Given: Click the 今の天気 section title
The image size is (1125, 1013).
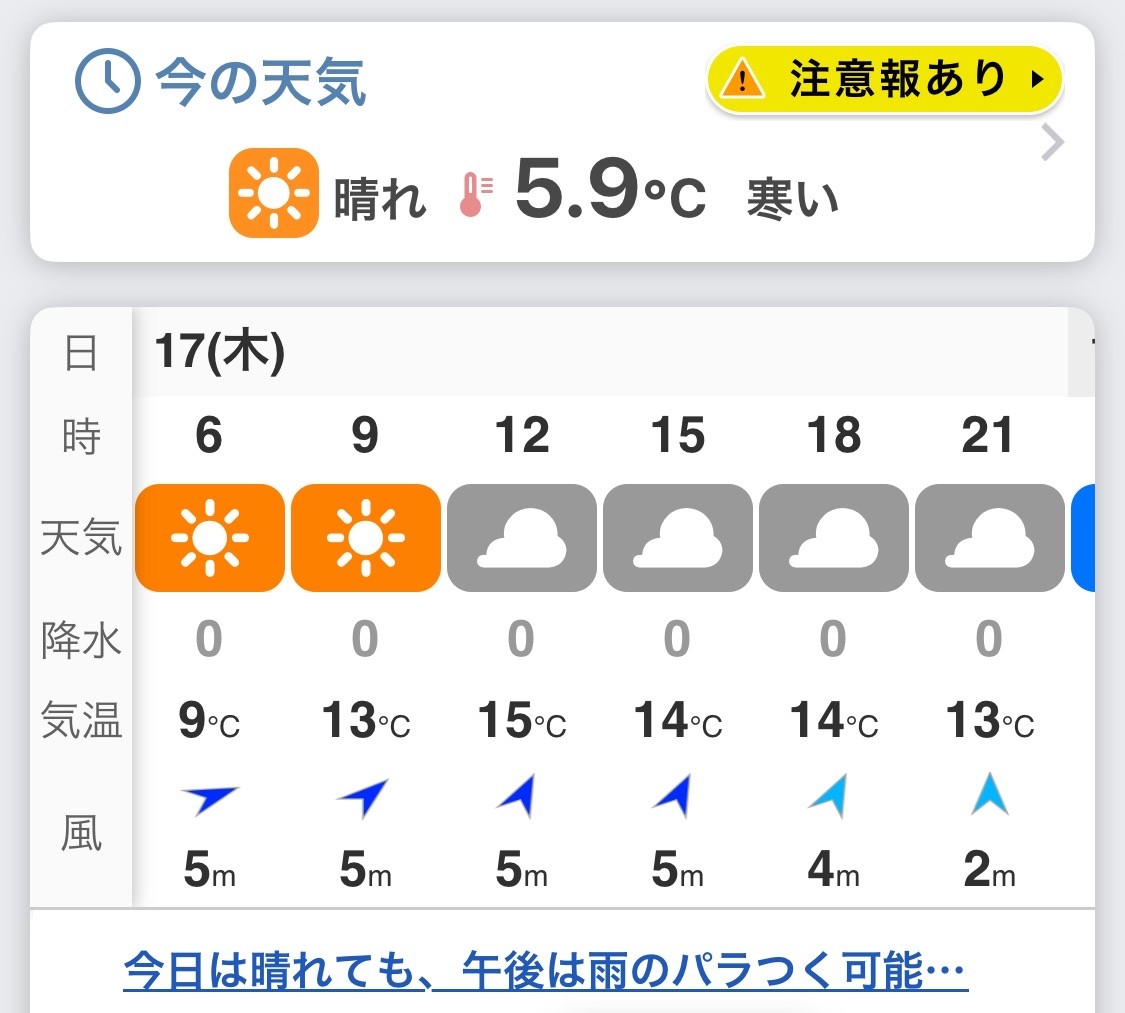Looking at the screenshot, I should pyautogui.click(x=261, y=82).
